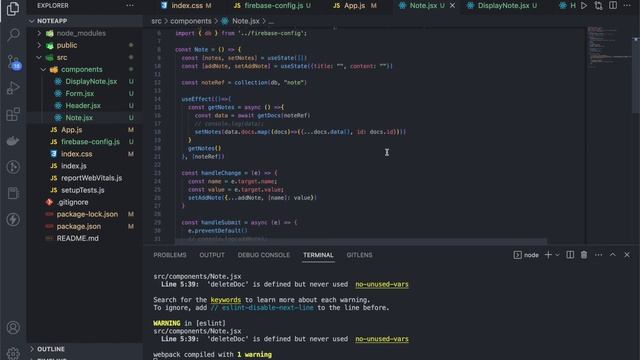The height and width of the screenshot is (360, 640).
Task: Close the Note.jsx tab
Action: click(452, 6)
